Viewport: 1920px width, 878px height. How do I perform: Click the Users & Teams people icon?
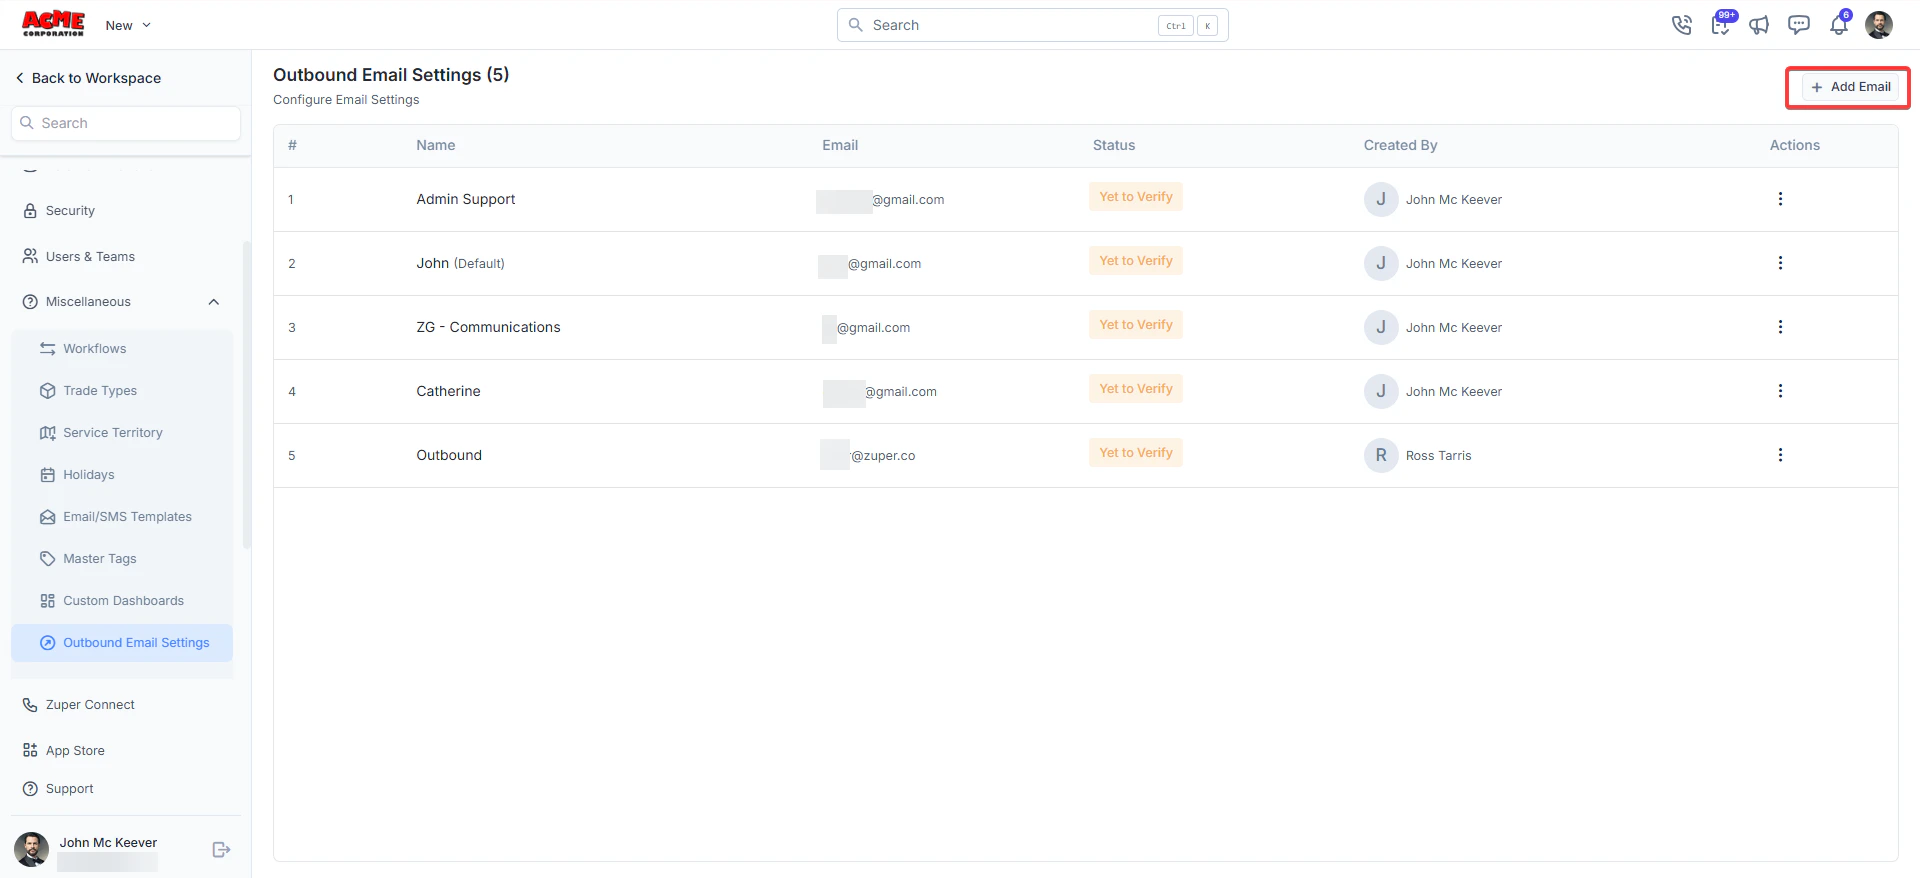(30, 256)
